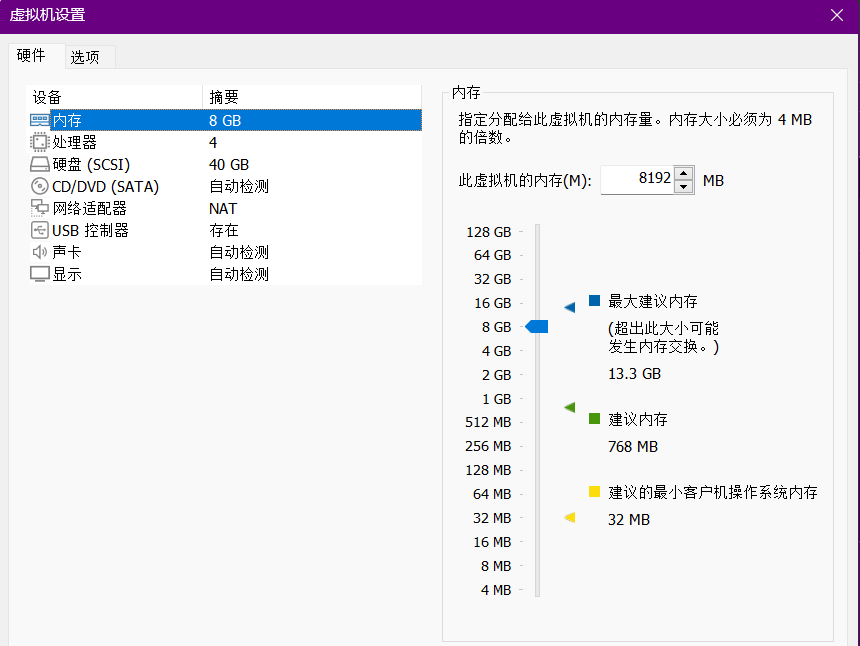Increase memory with the up spinner arrow

click(684, 174)
